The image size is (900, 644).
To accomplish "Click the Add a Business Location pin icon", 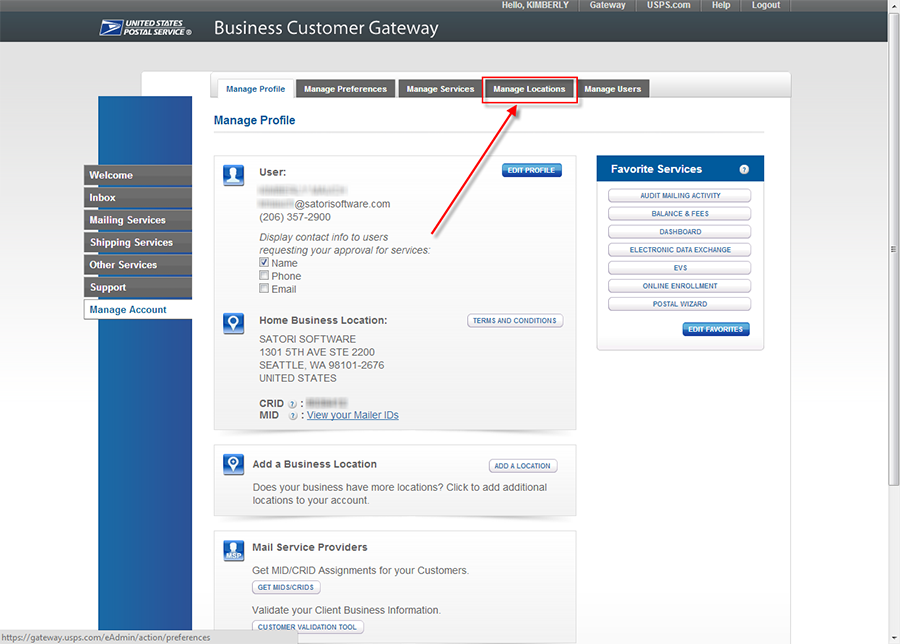I will pyautogui.click(x=233, y=464).
